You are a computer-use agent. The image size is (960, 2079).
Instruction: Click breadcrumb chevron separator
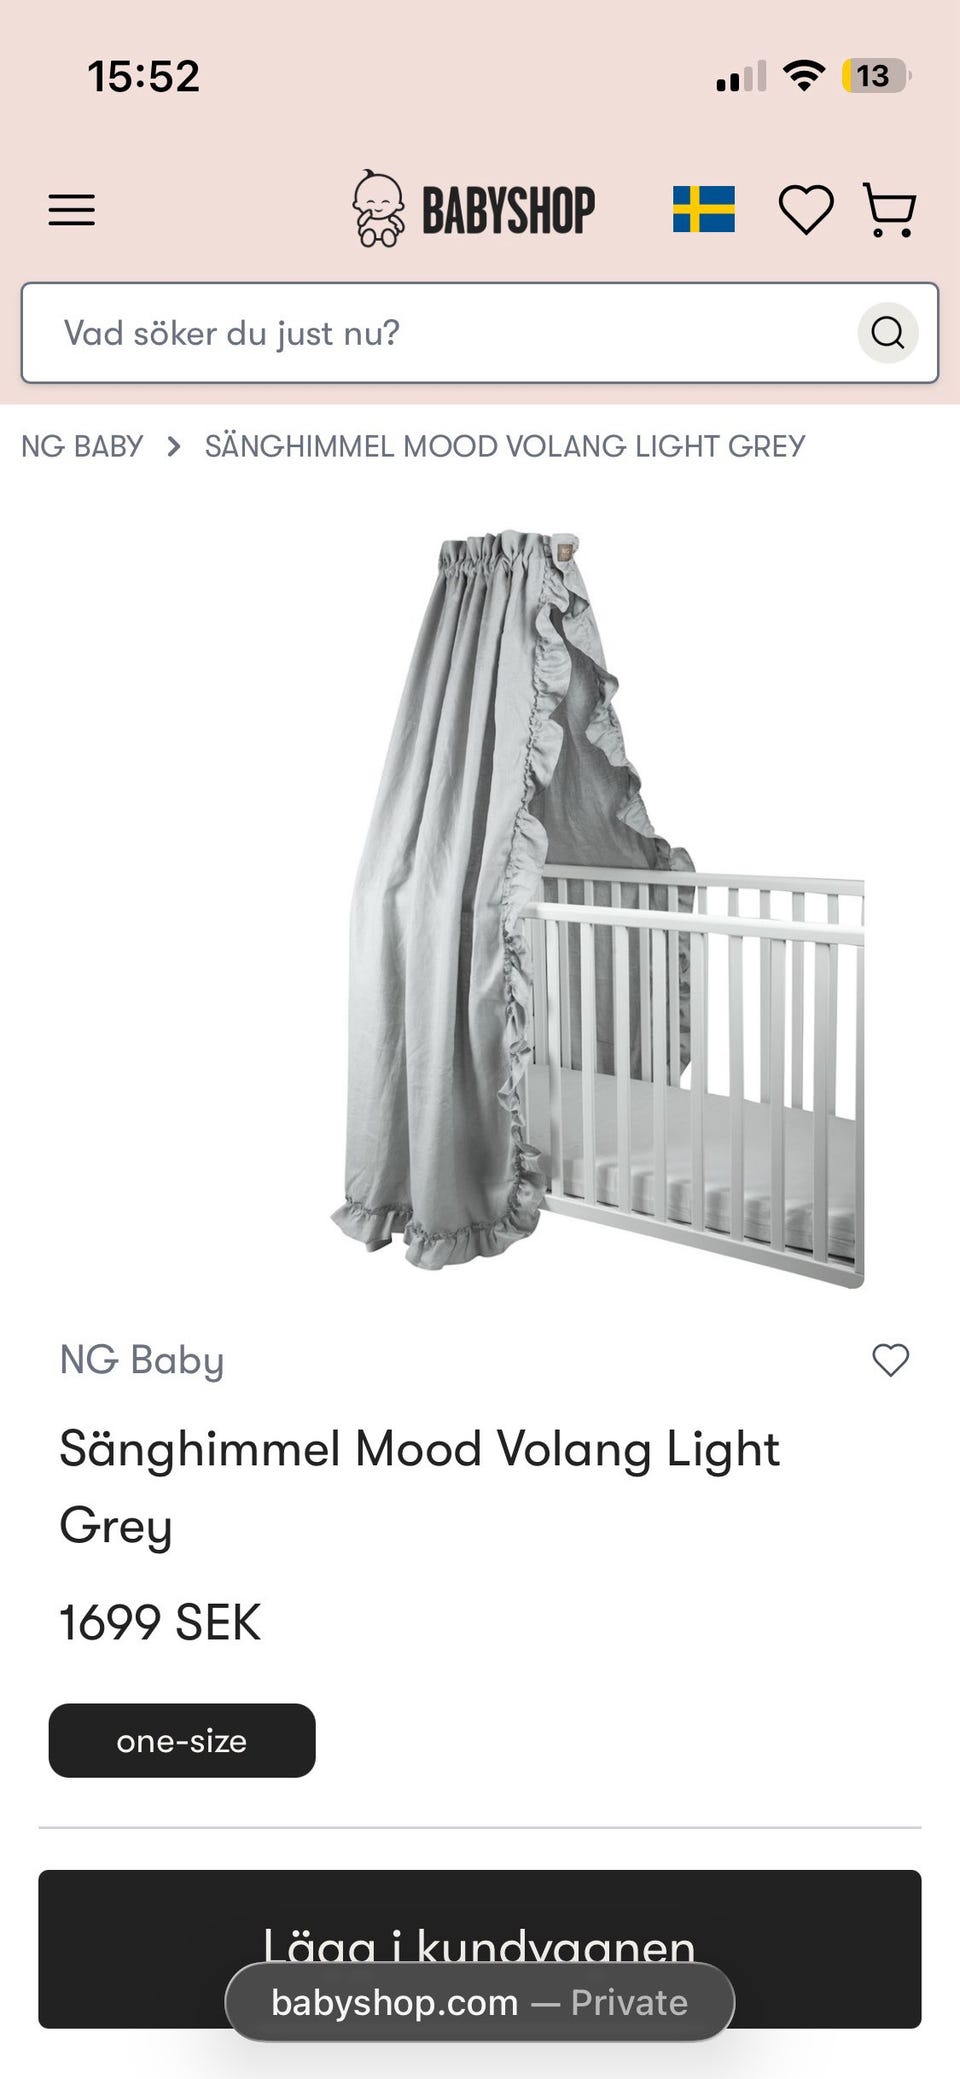(174, 446)
